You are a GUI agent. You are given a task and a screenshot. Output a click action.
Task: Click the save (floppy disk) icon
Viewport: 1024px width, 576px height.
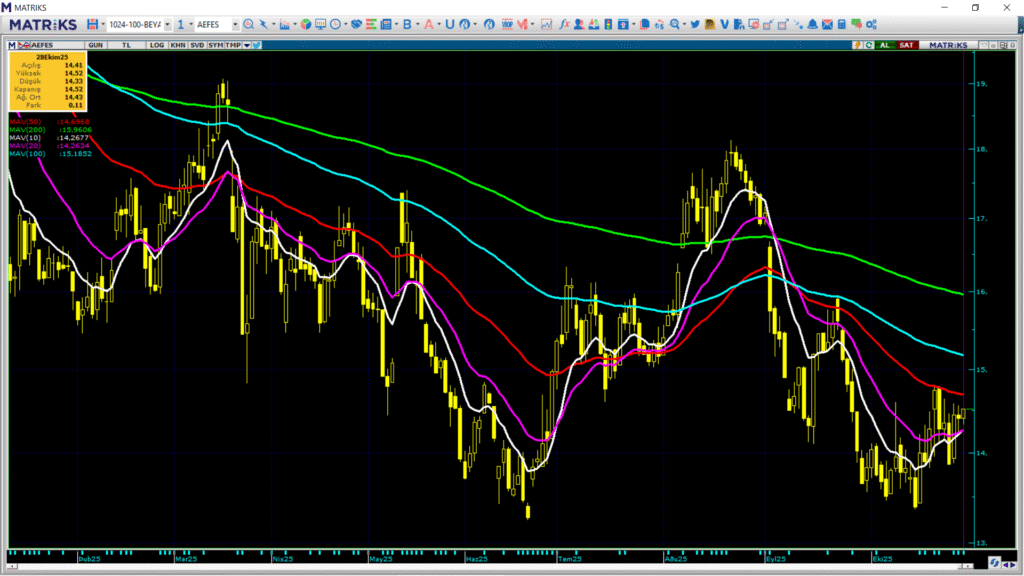click(x=92, y=23)
